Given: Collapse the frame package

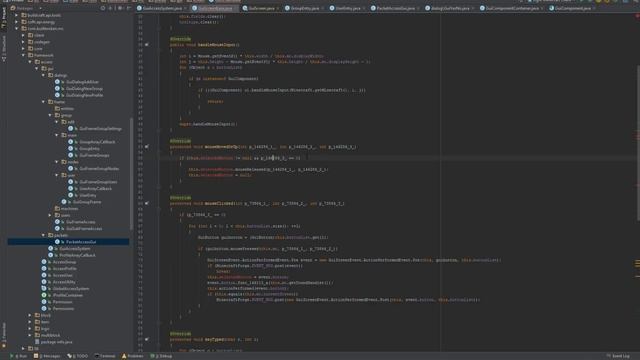Looking at the screenshot, I should point(43,102).
